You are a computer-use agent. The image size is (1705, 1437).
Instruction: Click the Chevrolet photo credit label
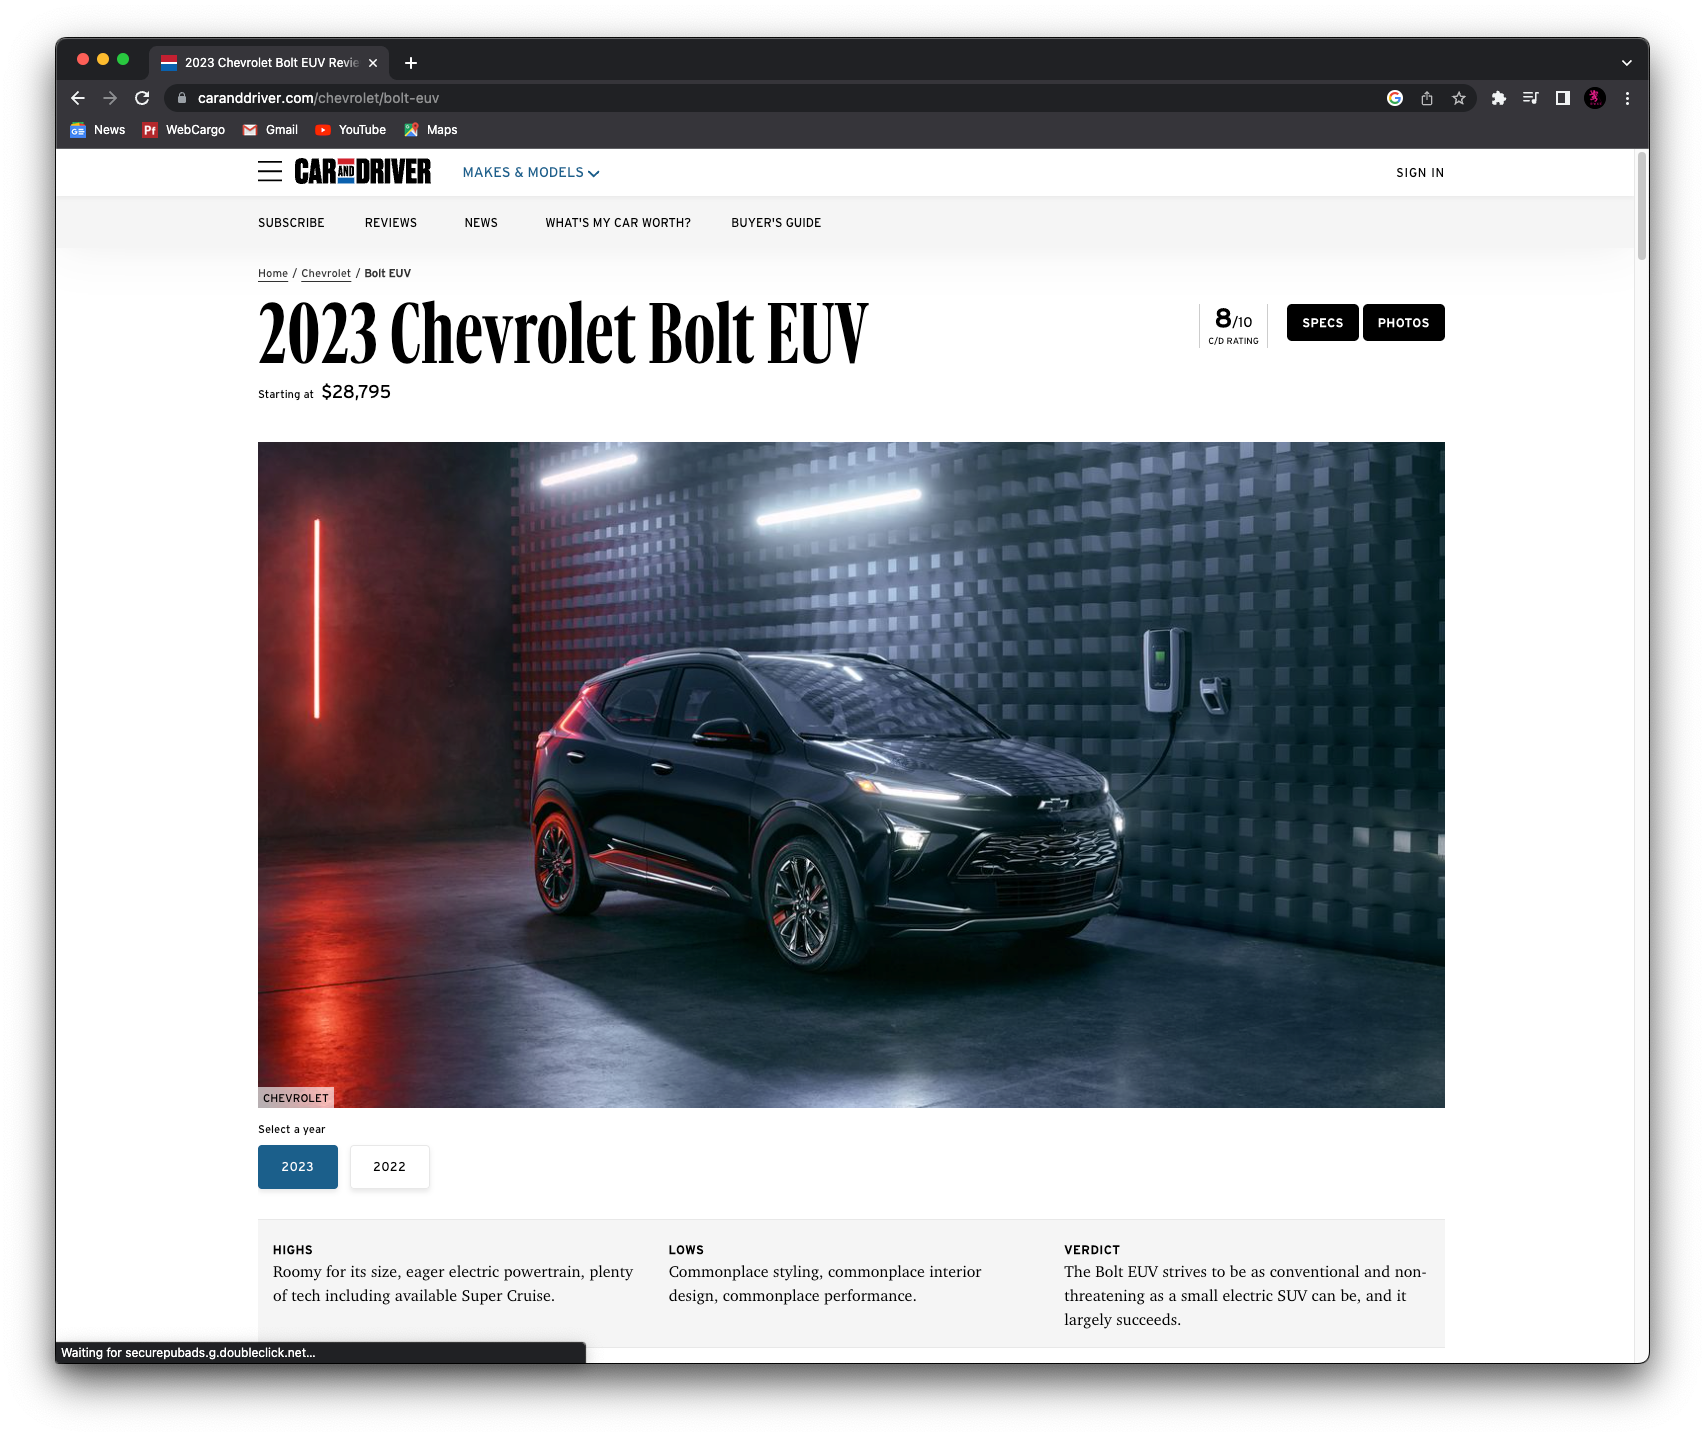coord(296,1098)
